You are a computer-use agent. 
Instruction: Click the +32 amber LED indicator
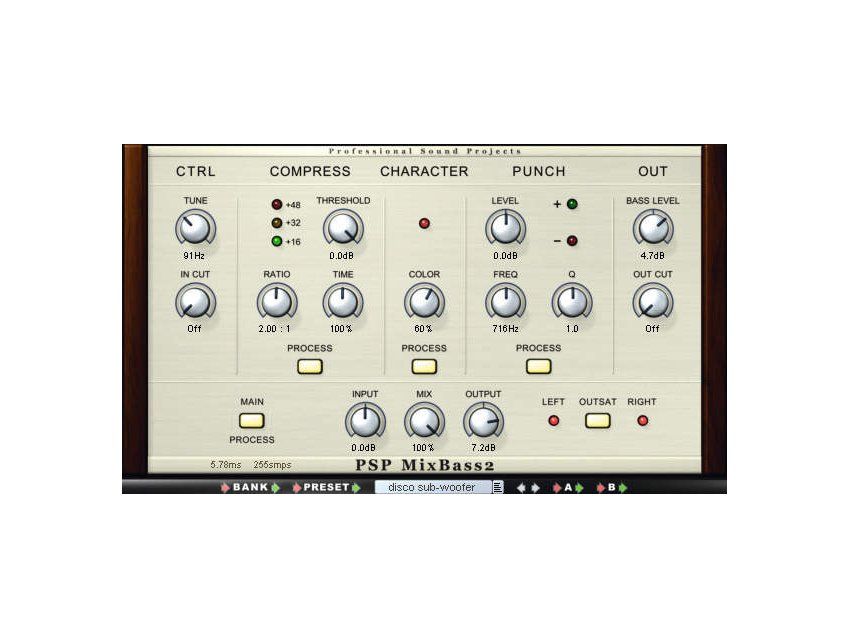277,223
